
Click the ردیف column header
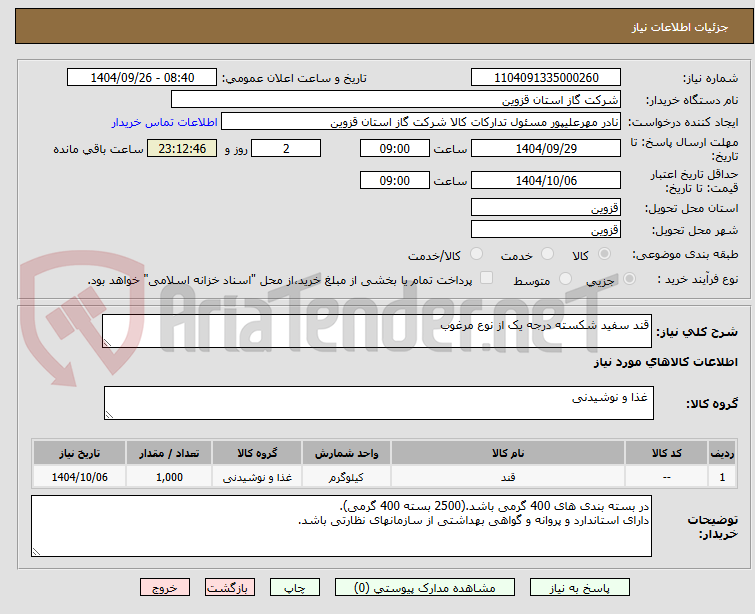[722, 453]
